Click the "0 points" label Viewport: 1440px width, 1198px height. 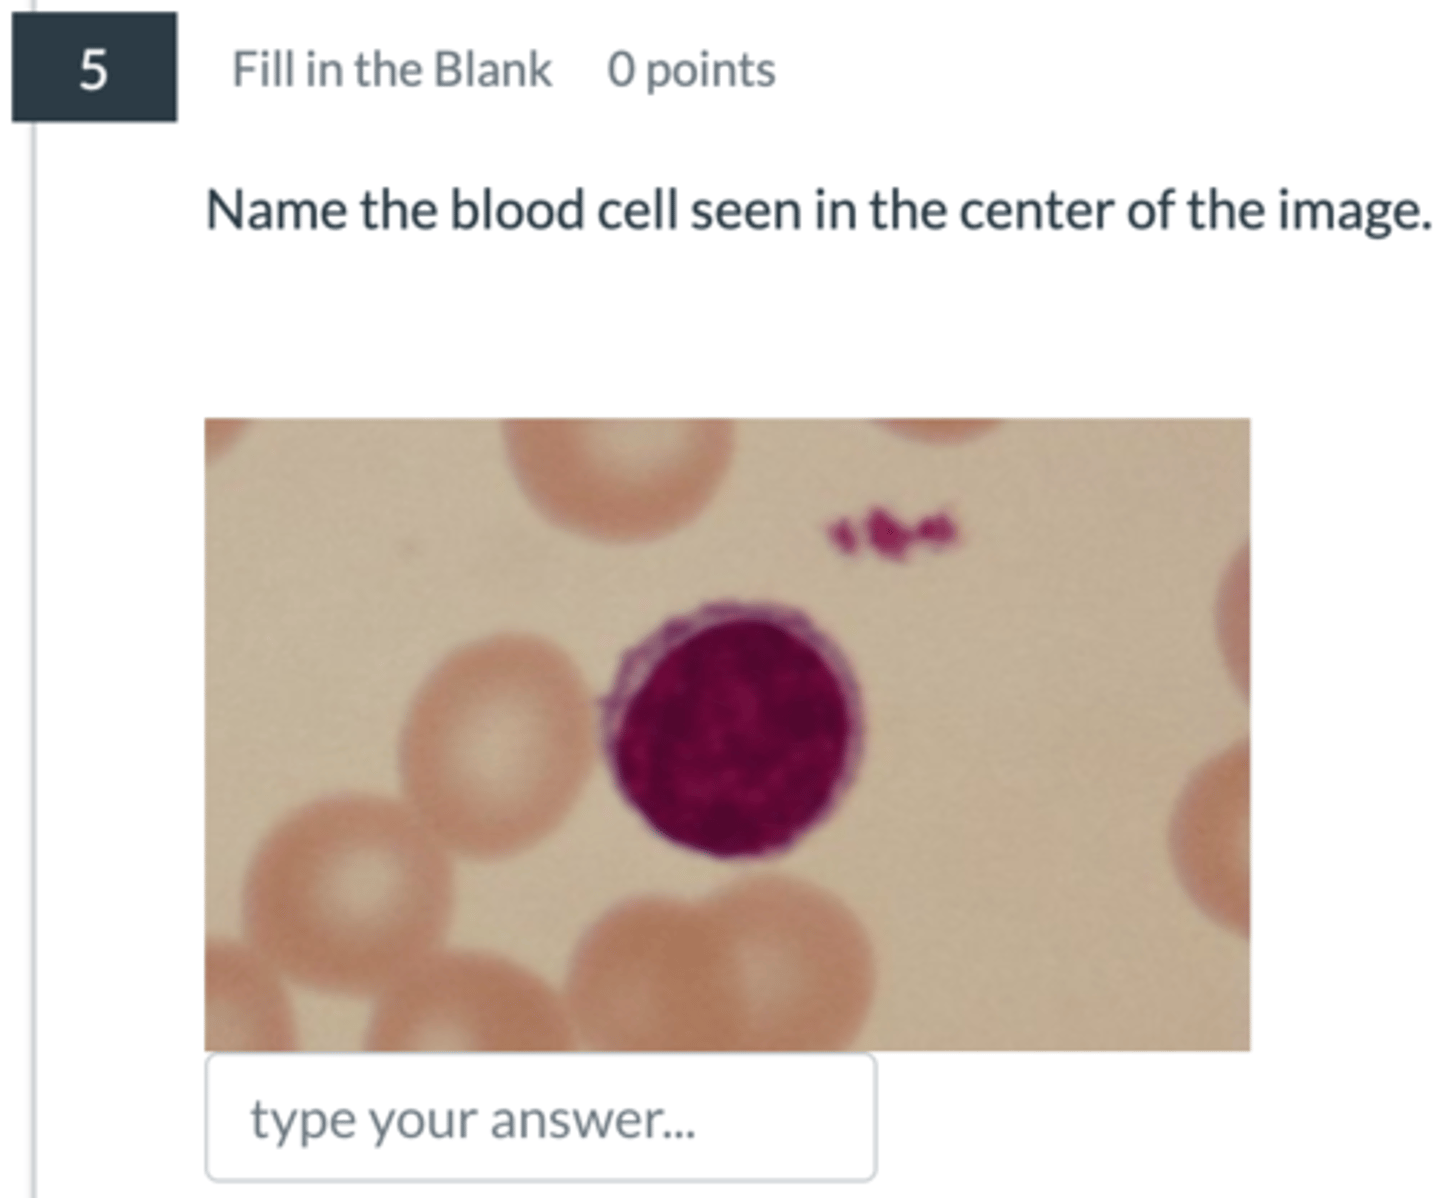click(x=691, y=70)
